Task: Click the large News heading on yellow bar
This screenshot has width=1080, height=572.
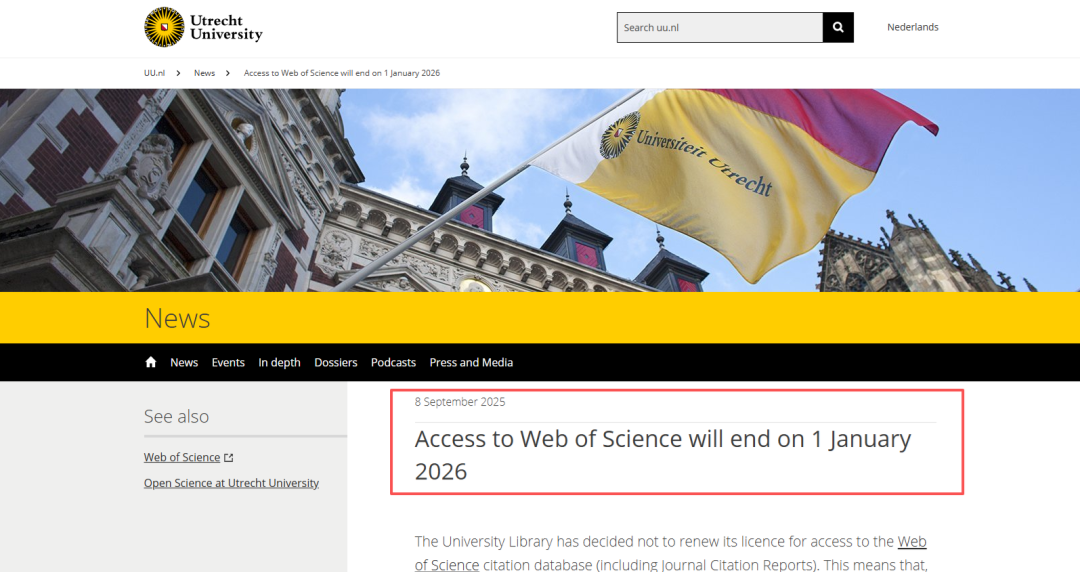Action: (177, 318)
